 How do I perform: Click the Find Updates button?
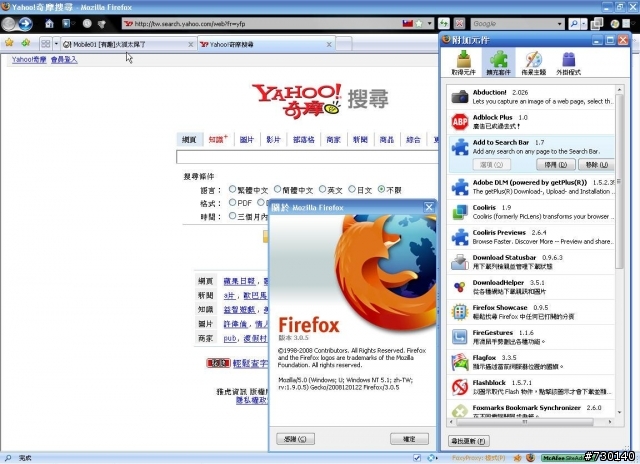click(x=469, y=441)
